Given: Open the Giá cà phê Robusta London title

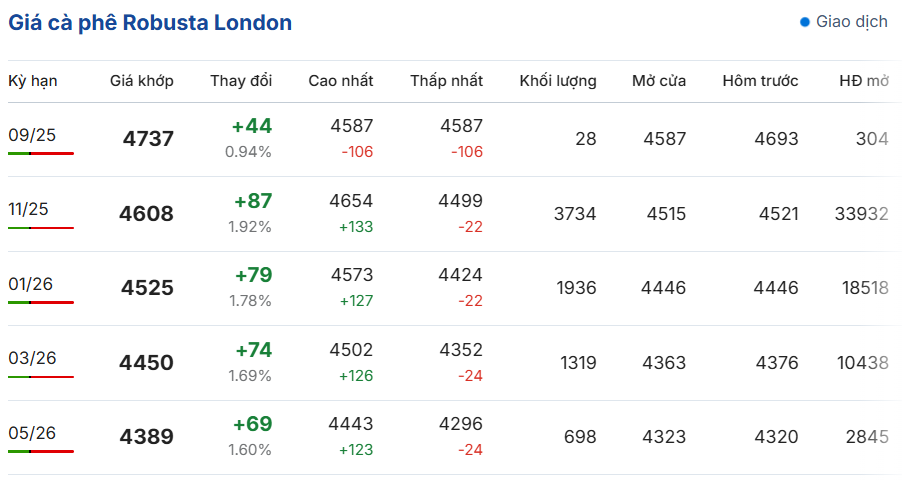Looking at the screenshot, I should 150,23.
